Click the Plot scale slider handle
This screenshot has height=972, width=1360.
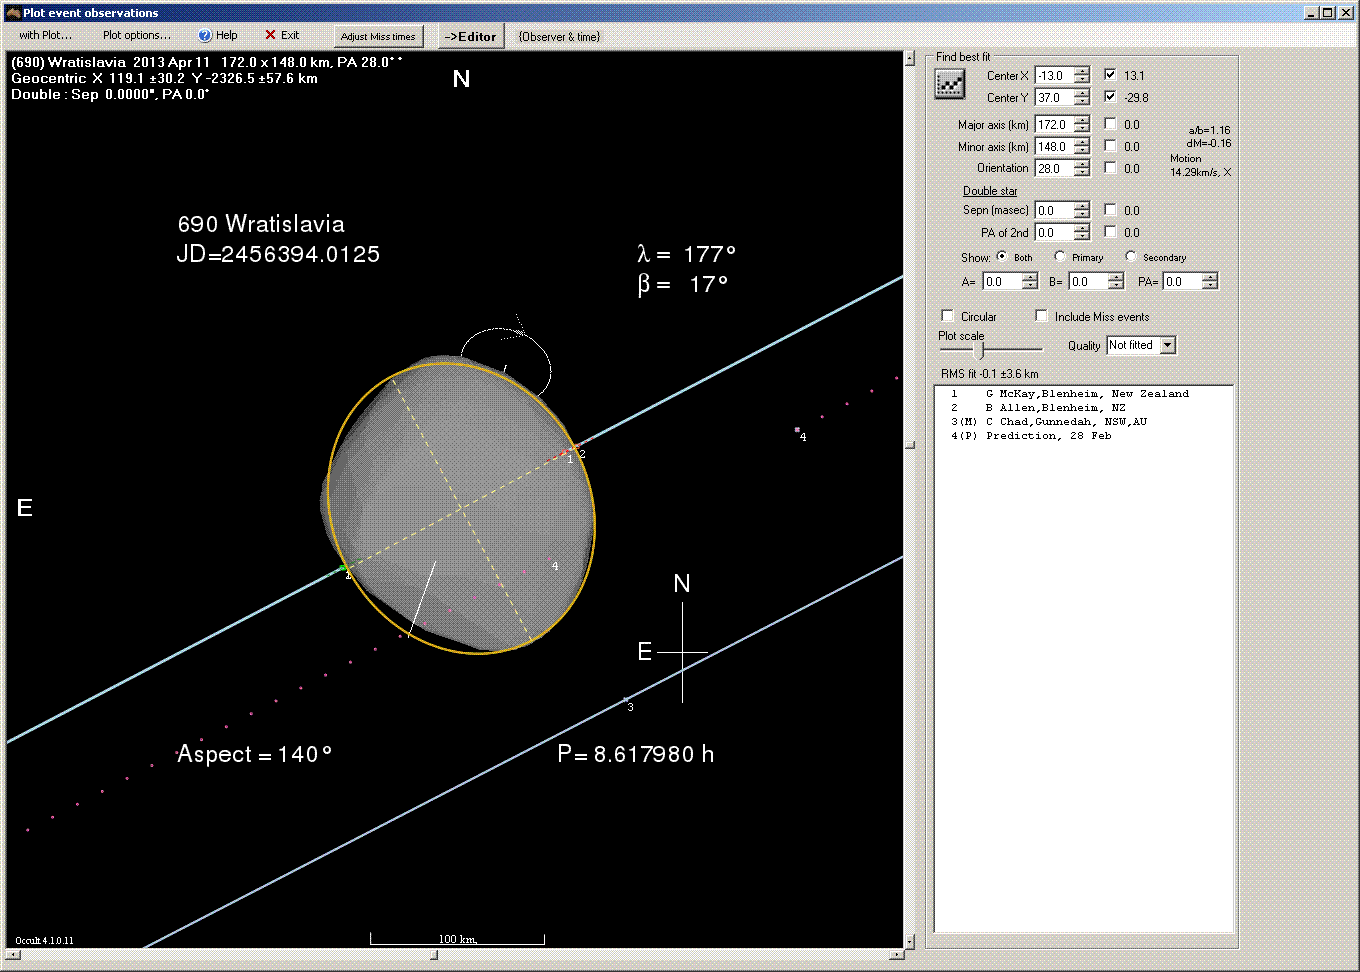click(979, 349)
